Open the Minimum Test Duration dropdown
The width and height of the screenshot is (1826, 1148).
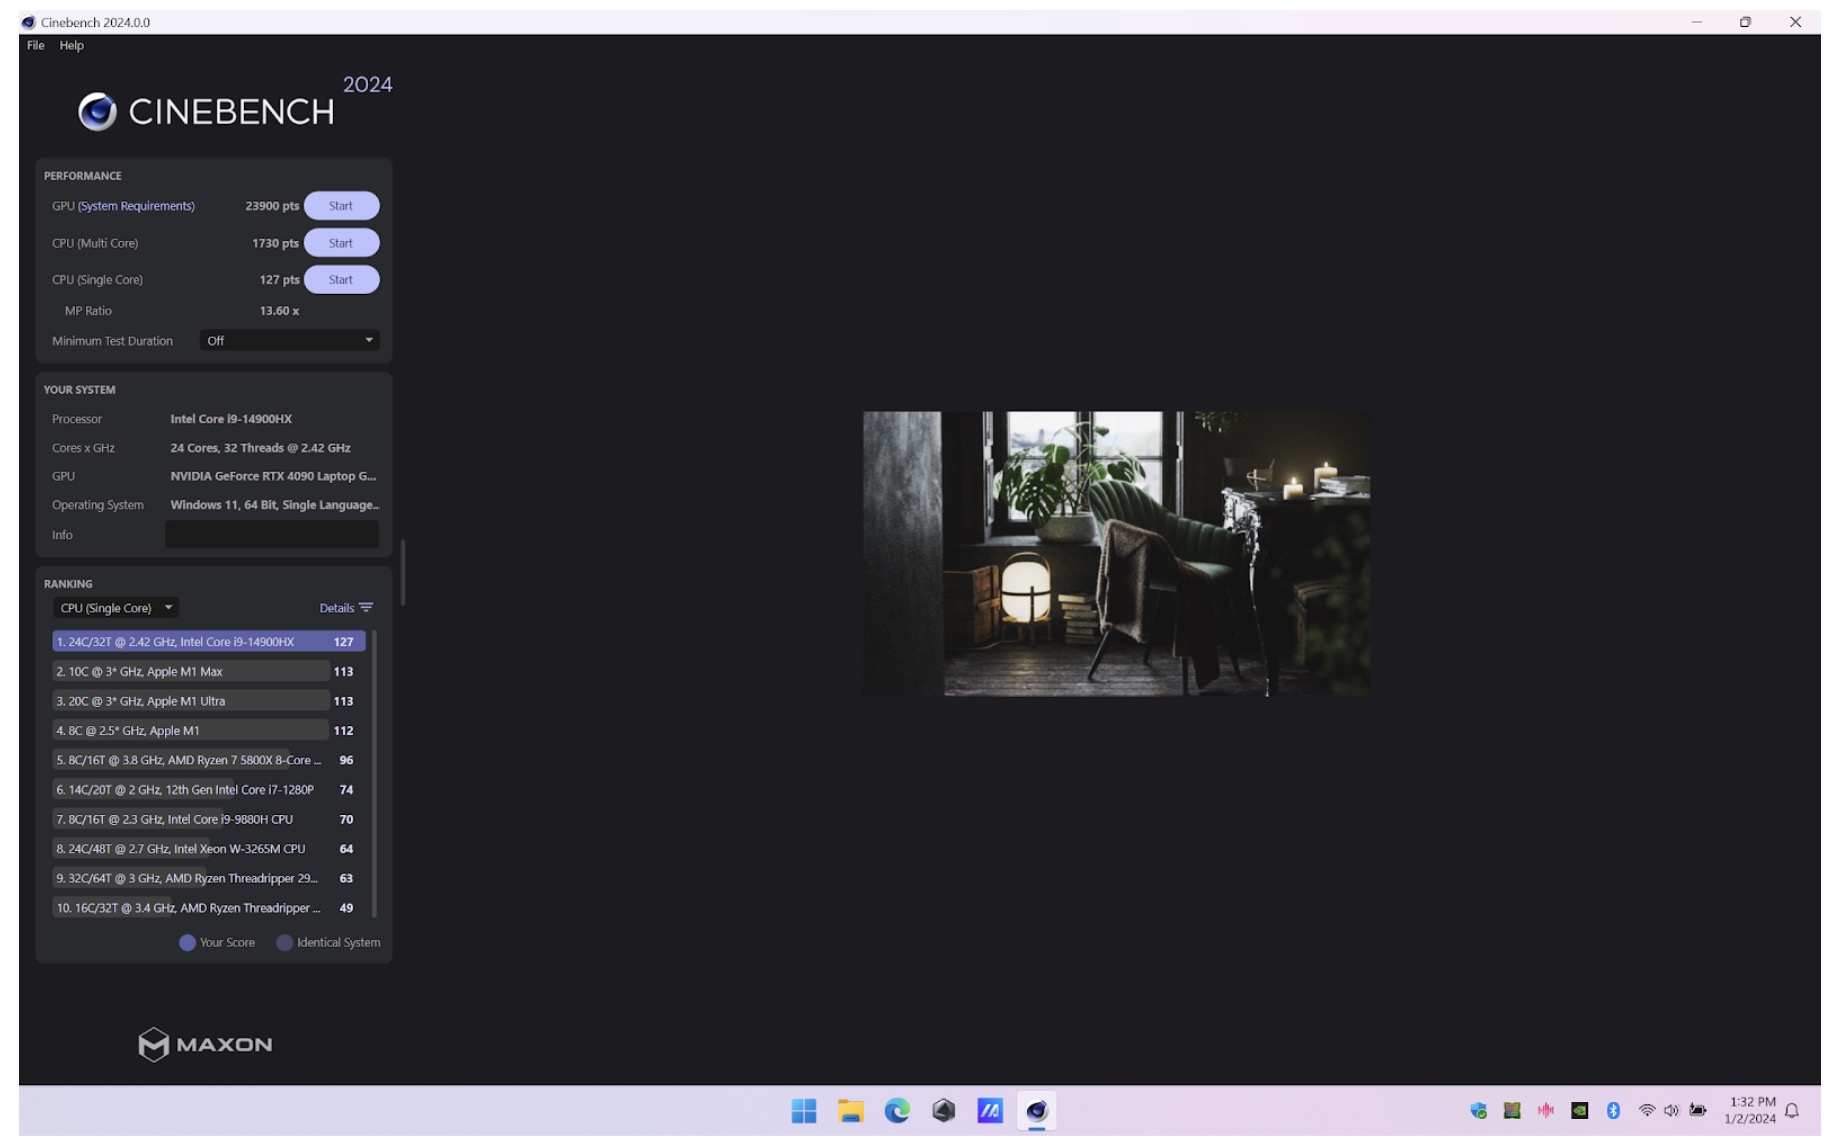(x=289, y=341)
